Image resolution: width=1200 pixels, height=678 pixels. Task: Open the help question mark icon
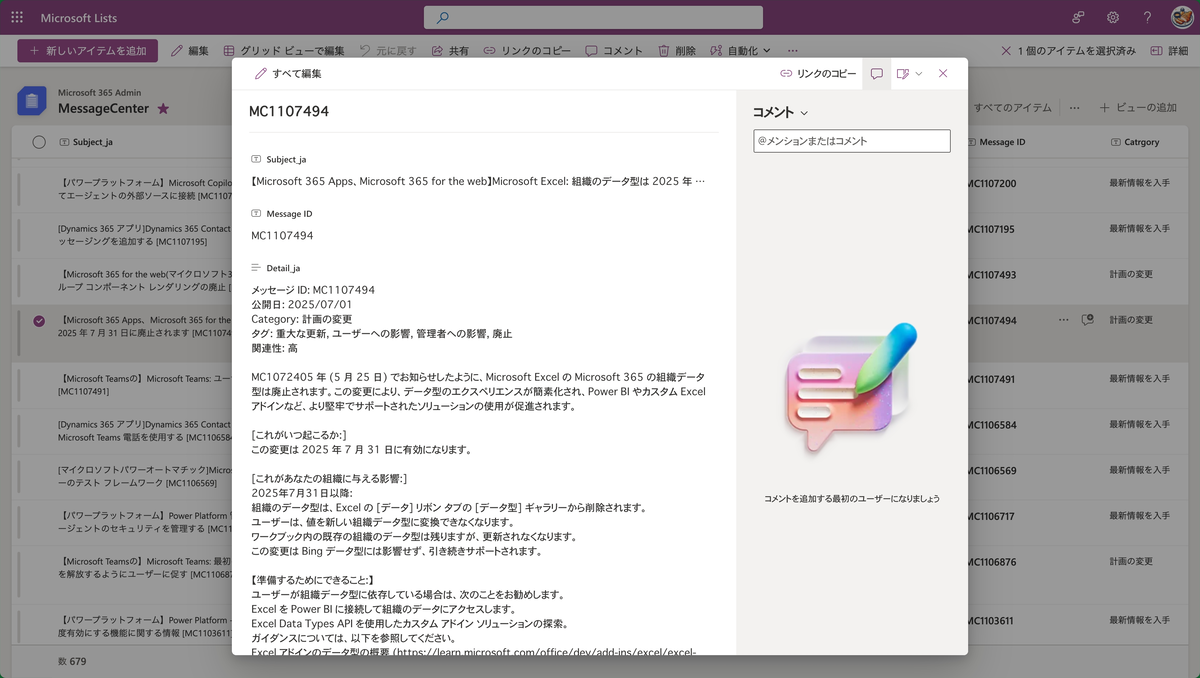pos(1147,17)
